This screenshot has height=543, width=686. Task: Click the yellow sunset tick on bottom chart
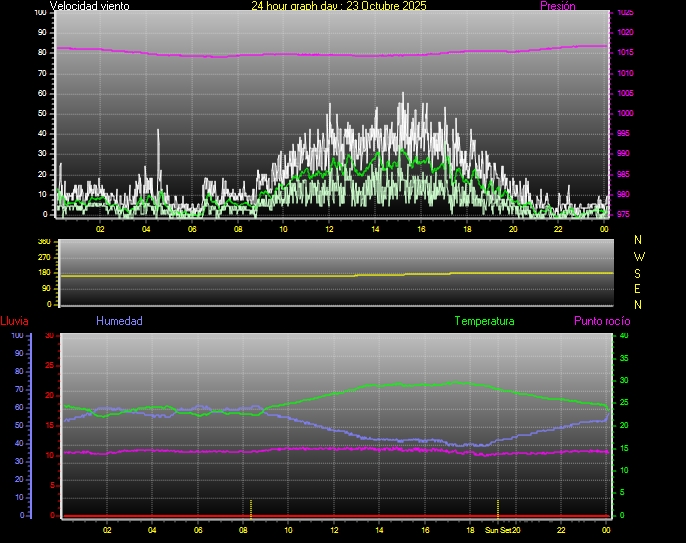pos(498,507)
